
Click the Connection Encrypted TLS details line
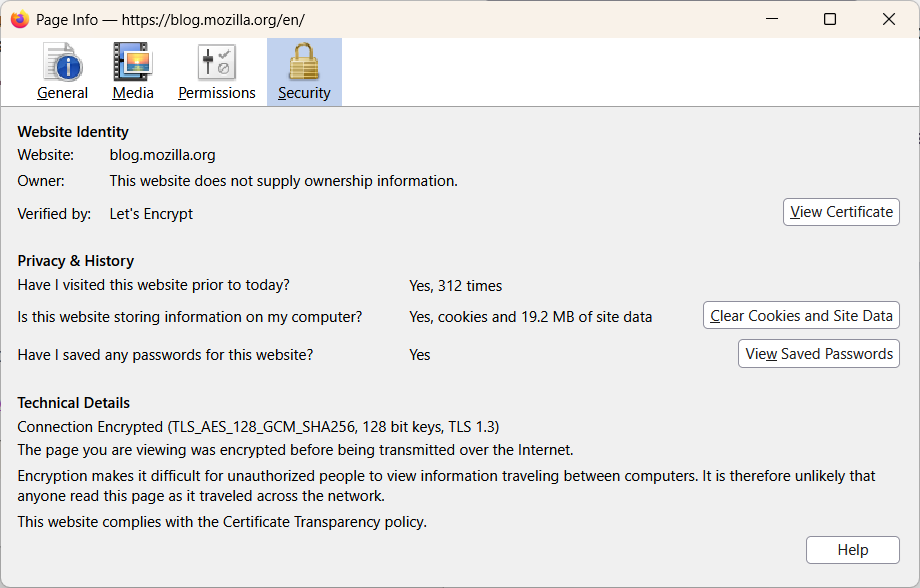[x=258, y=427]
